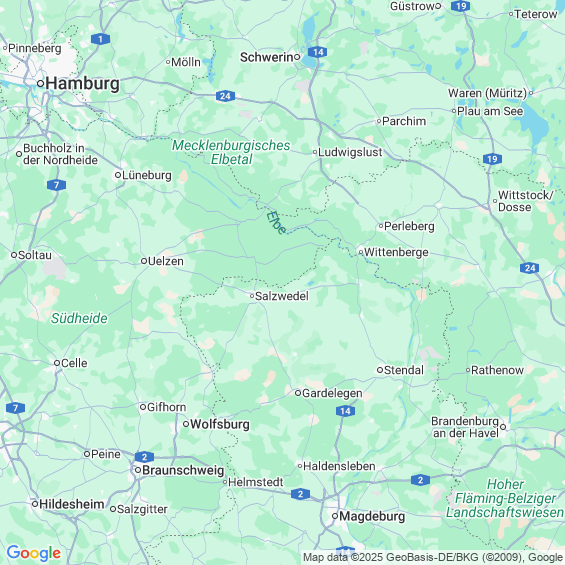Select the Elbe river label
The height and width of the screenshot is (565, 565).
pyautogui.click(x=276, y=223)
